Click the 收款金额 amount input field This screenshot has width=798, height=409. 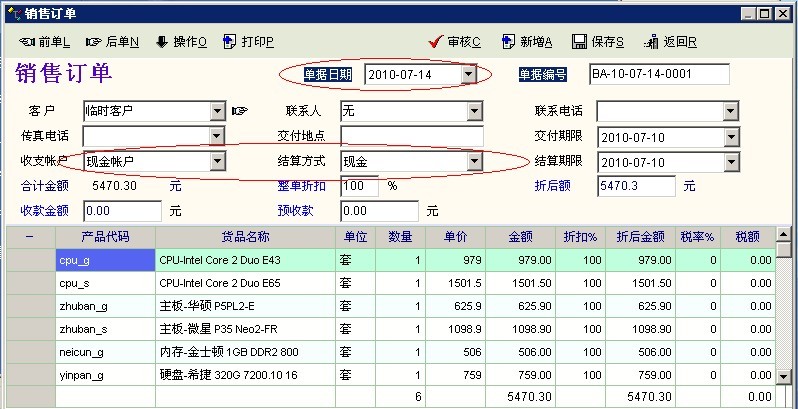click(122, 211)
